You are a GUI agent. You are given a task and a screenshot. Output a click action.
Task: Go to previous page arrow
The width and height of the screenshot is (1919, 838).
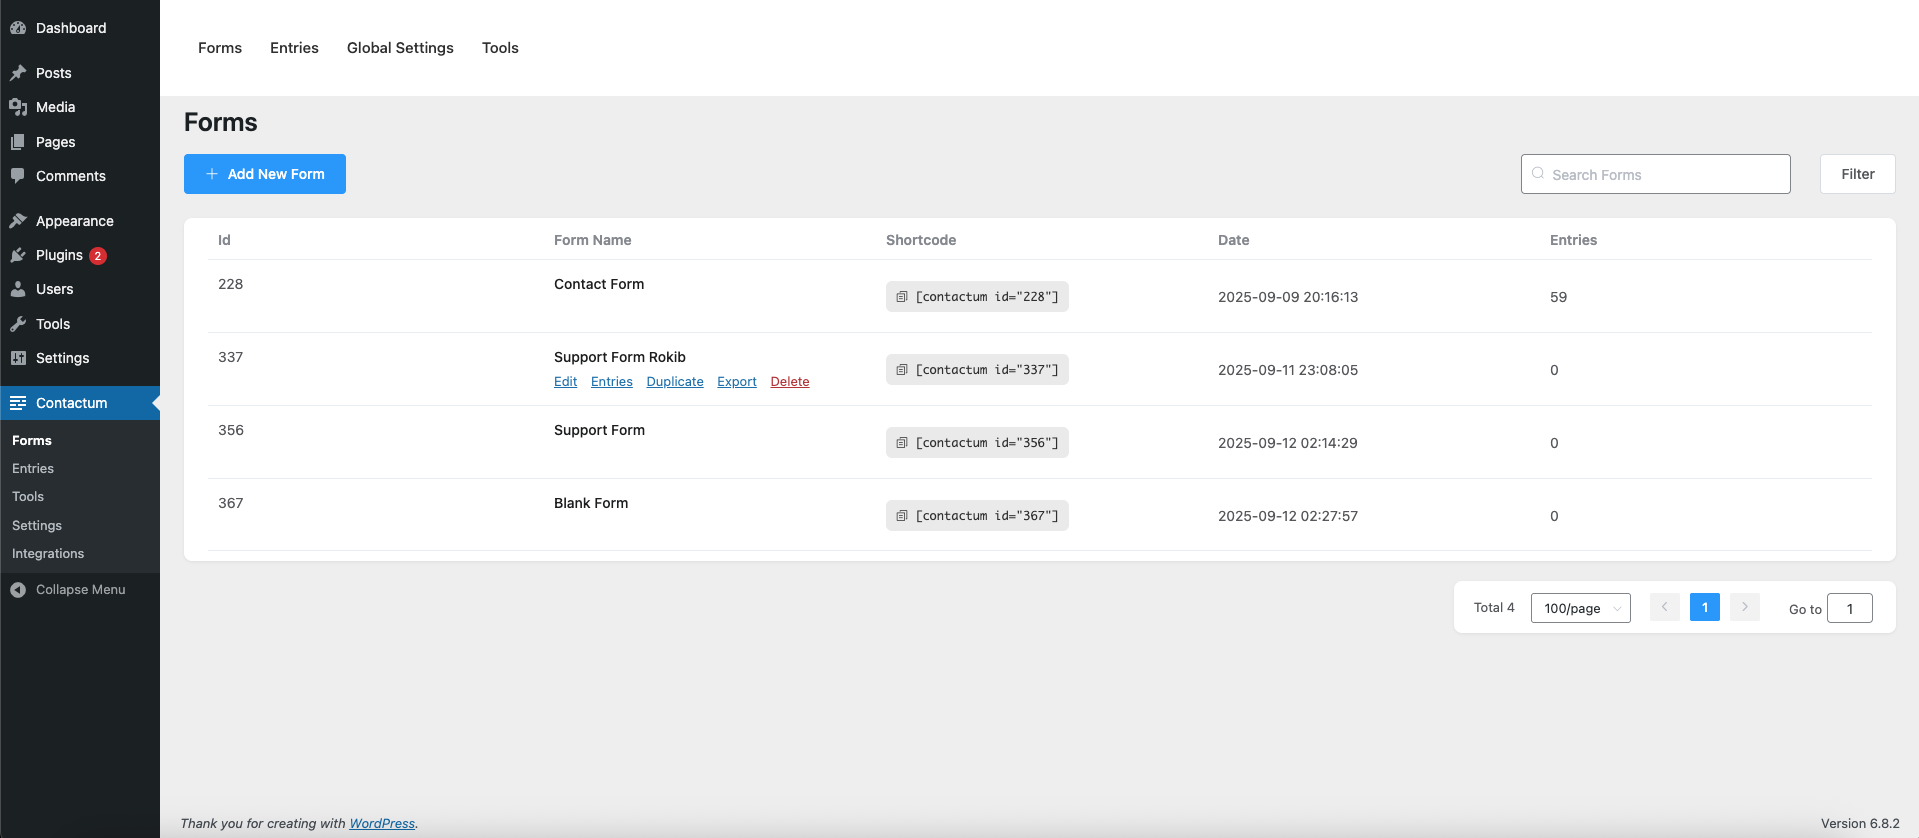(1664, 607)
